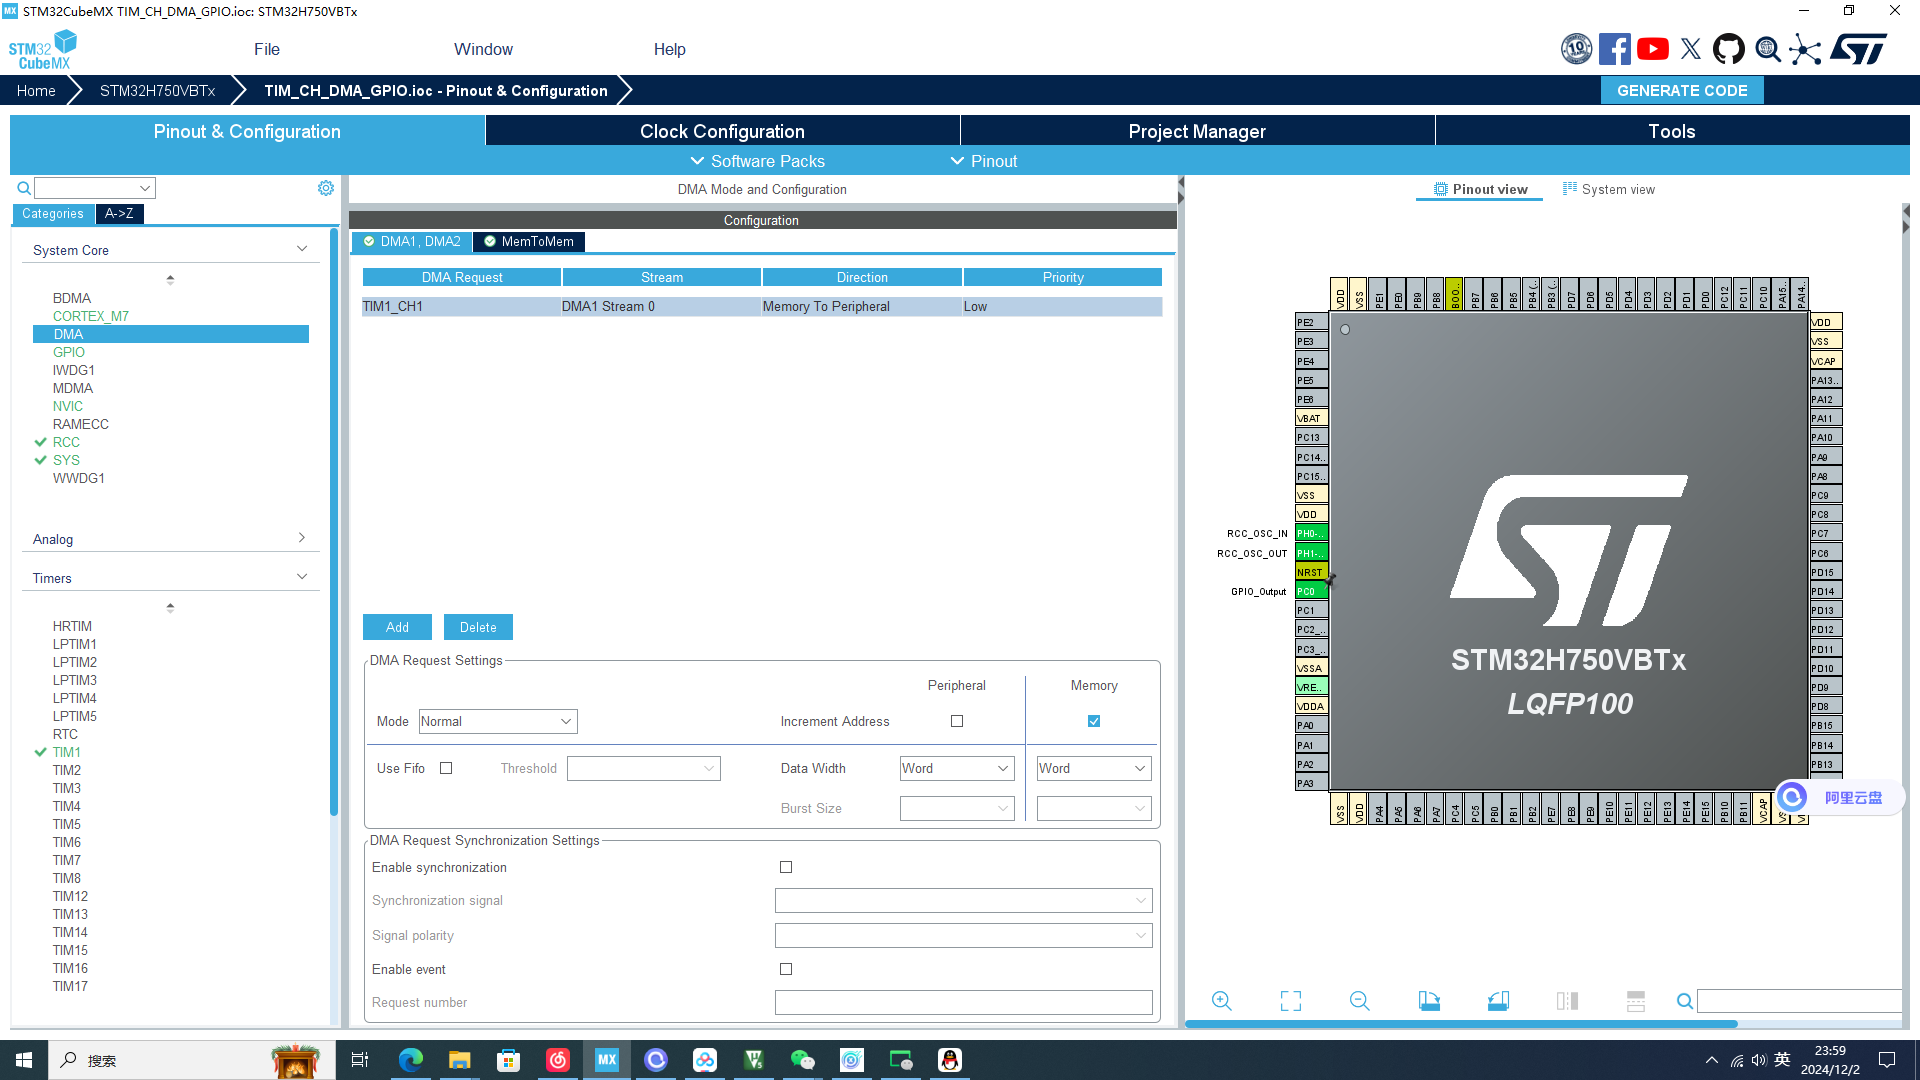Click GENERATE CODE button
1920x1080 pixels.
click(1682, 90)
